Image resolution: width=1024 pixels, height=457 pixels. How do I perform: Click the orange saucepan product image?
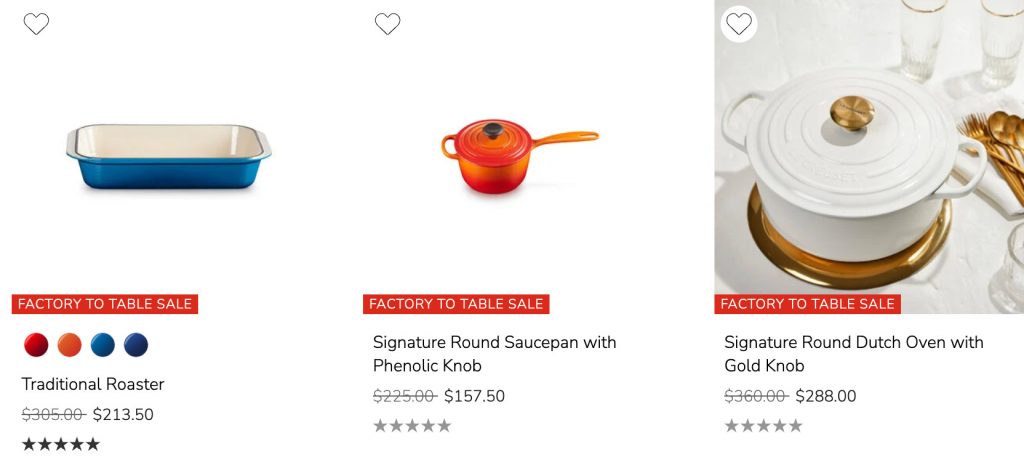pyautogui.click(x=518, y=156)
